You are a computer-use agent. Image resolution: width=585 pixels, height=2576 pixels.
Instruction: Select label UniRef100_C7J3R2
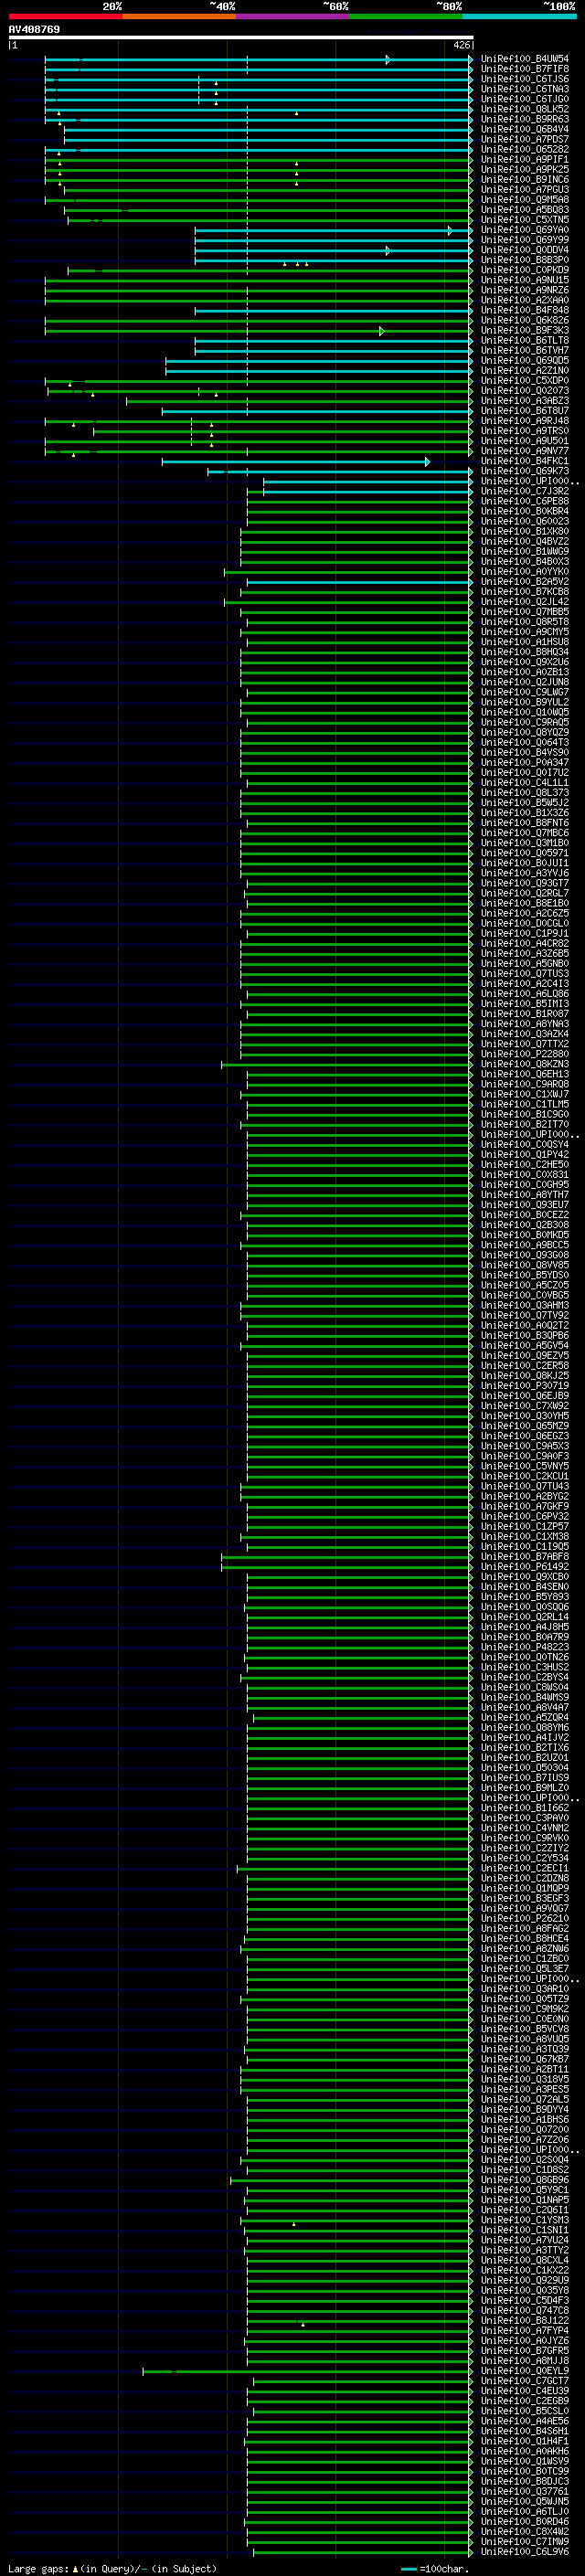coord(524,491)
